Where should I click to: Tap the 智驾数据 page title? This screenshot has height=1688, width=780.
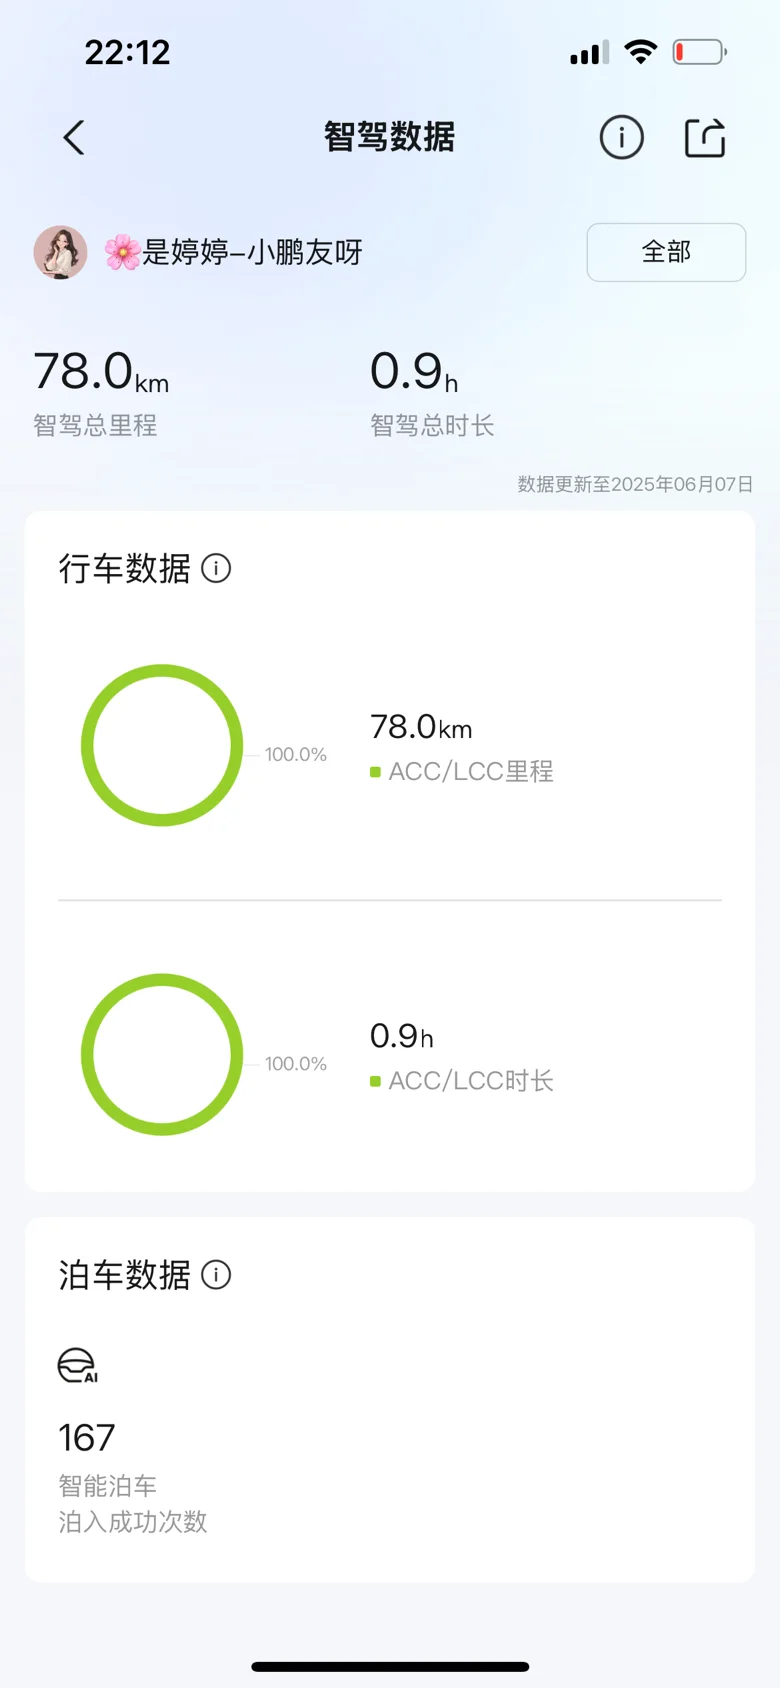click(x=389, y=137)
